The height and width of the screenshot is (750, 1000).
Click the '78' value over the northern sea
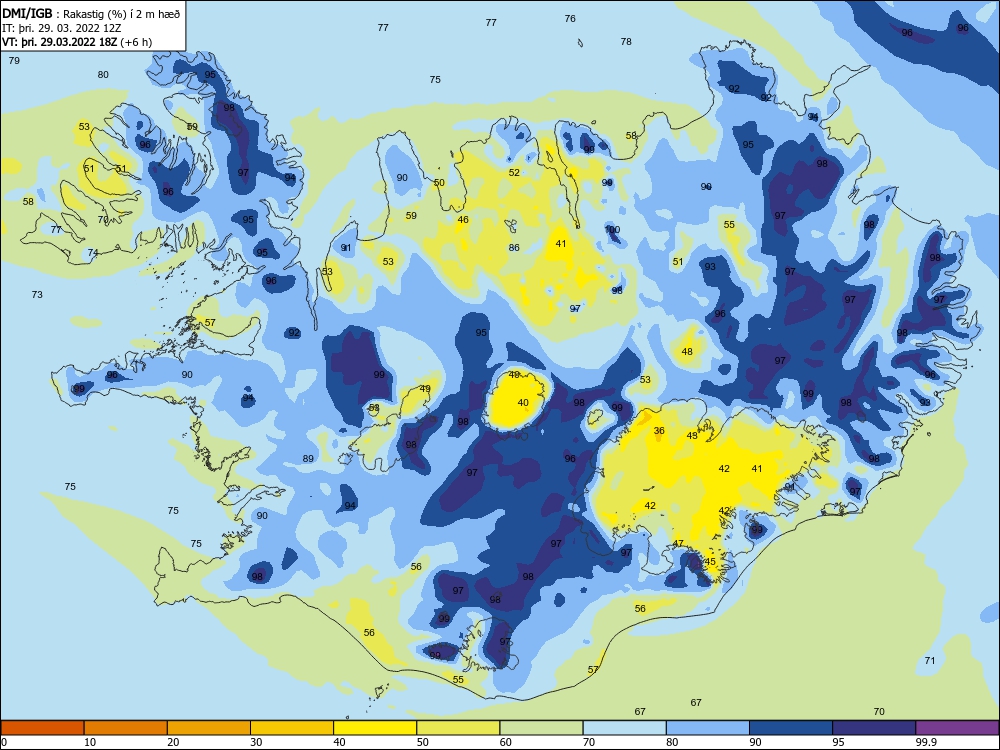(626, 41)
